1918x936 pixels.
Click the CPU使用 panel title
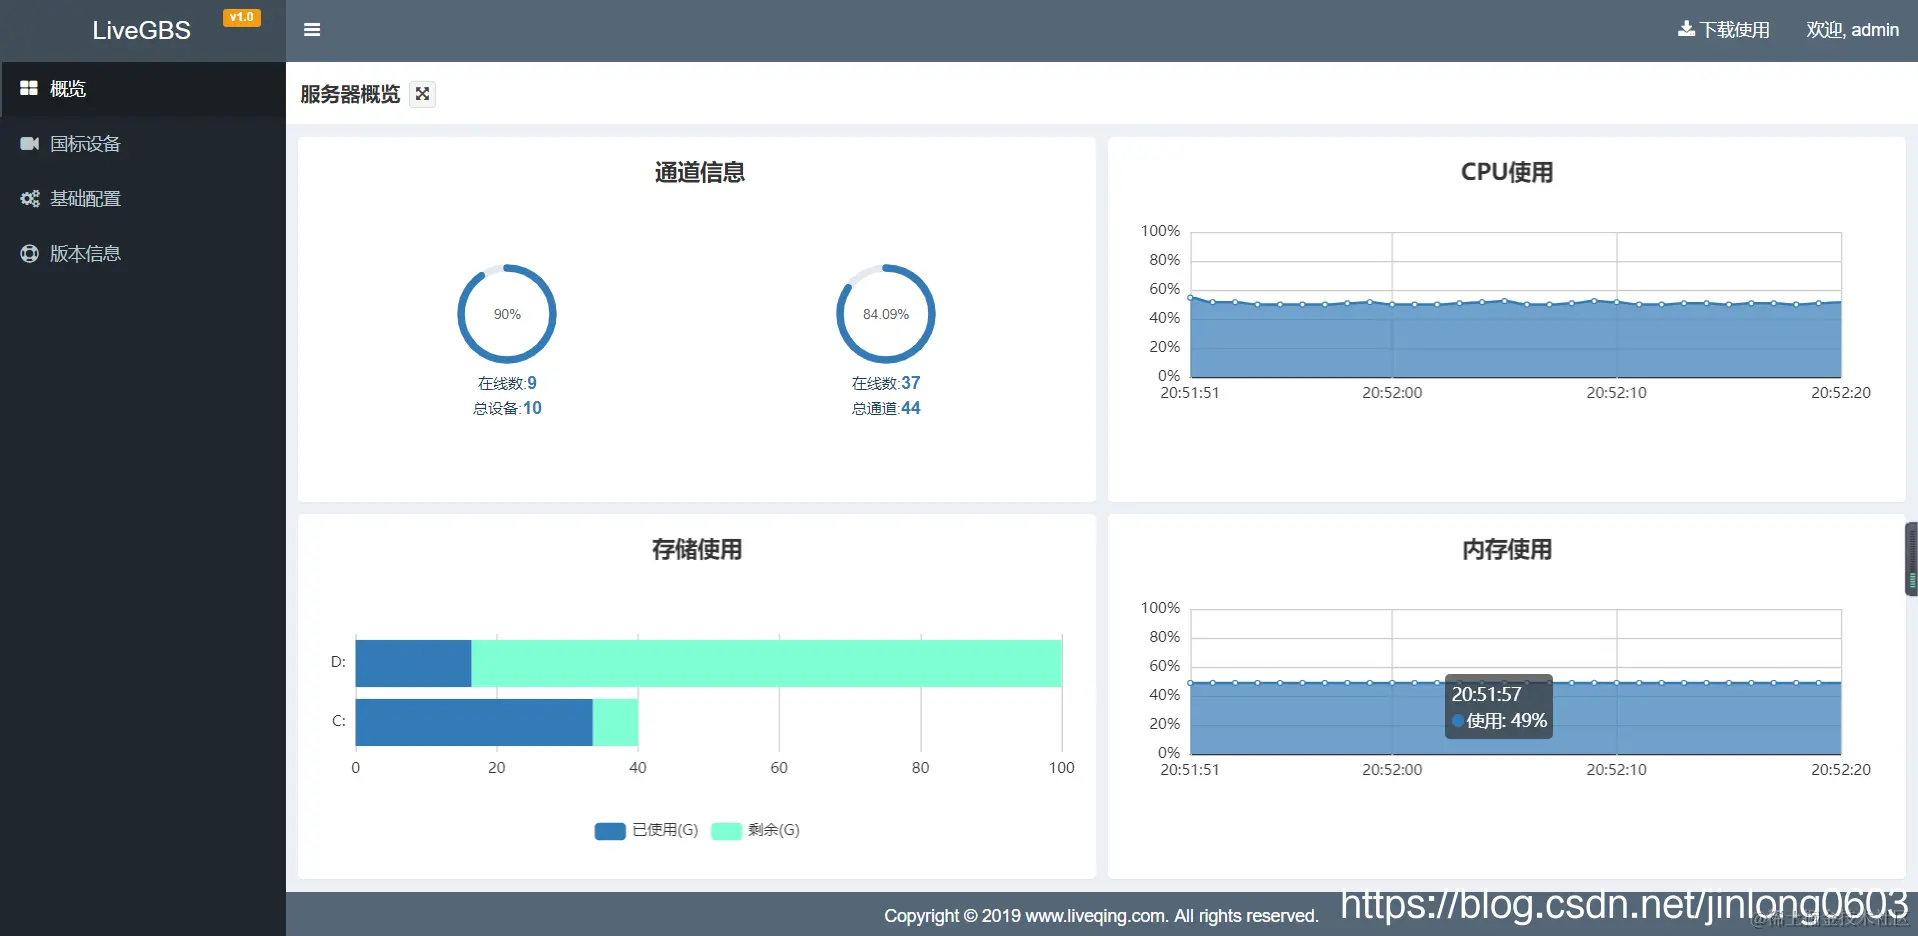[x=1506, y=172]
